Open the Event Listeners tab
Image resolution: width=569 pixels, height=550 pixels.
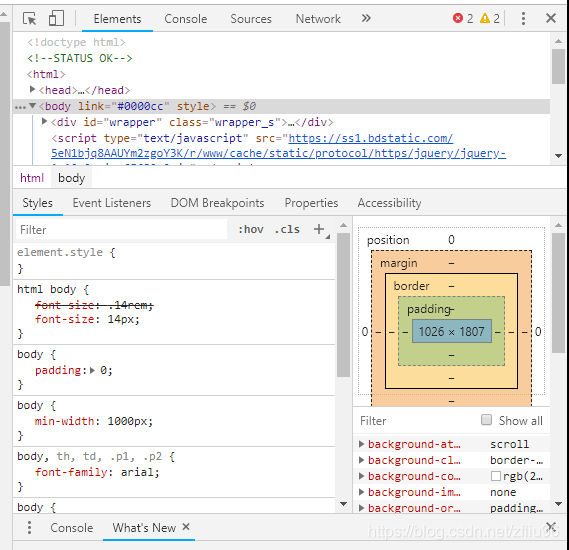pos(112,203)
